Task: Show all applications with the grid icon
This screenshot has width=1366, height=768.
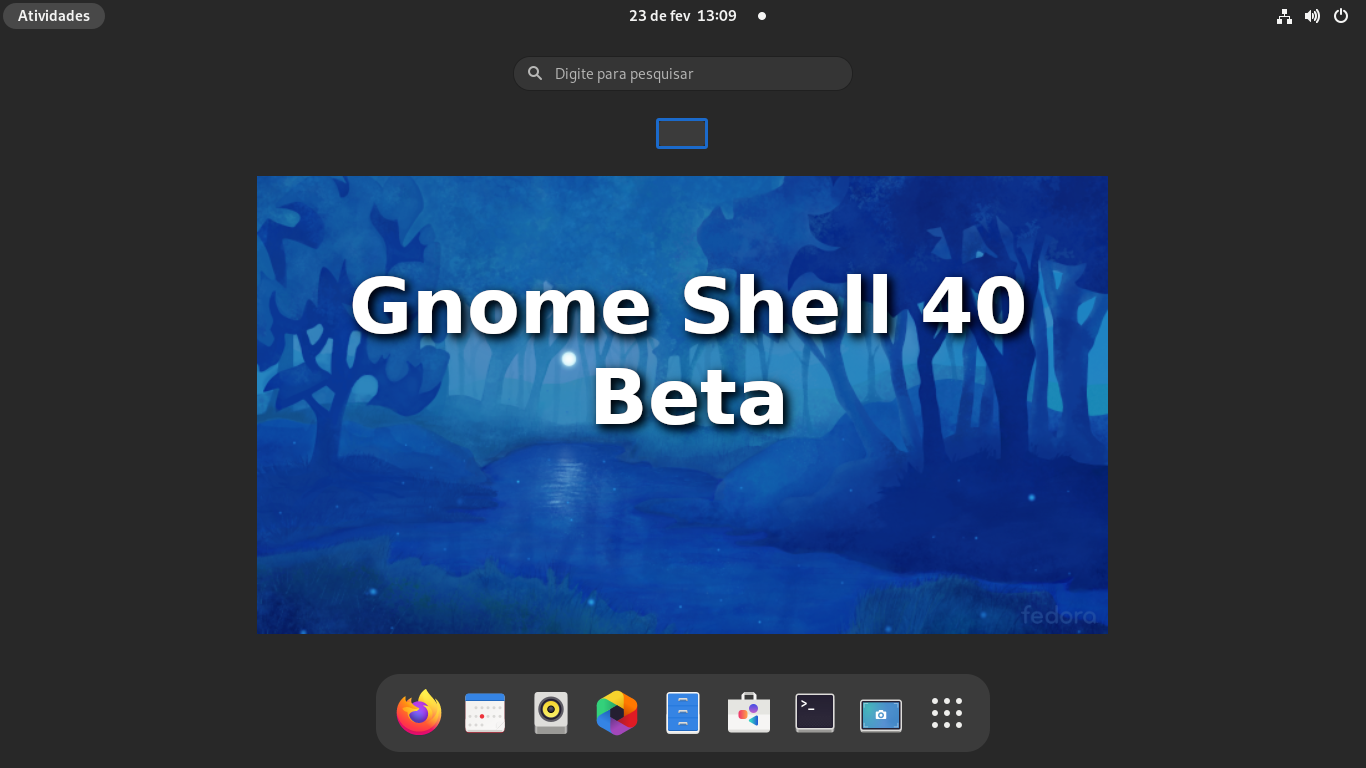Action: point(946,713)
